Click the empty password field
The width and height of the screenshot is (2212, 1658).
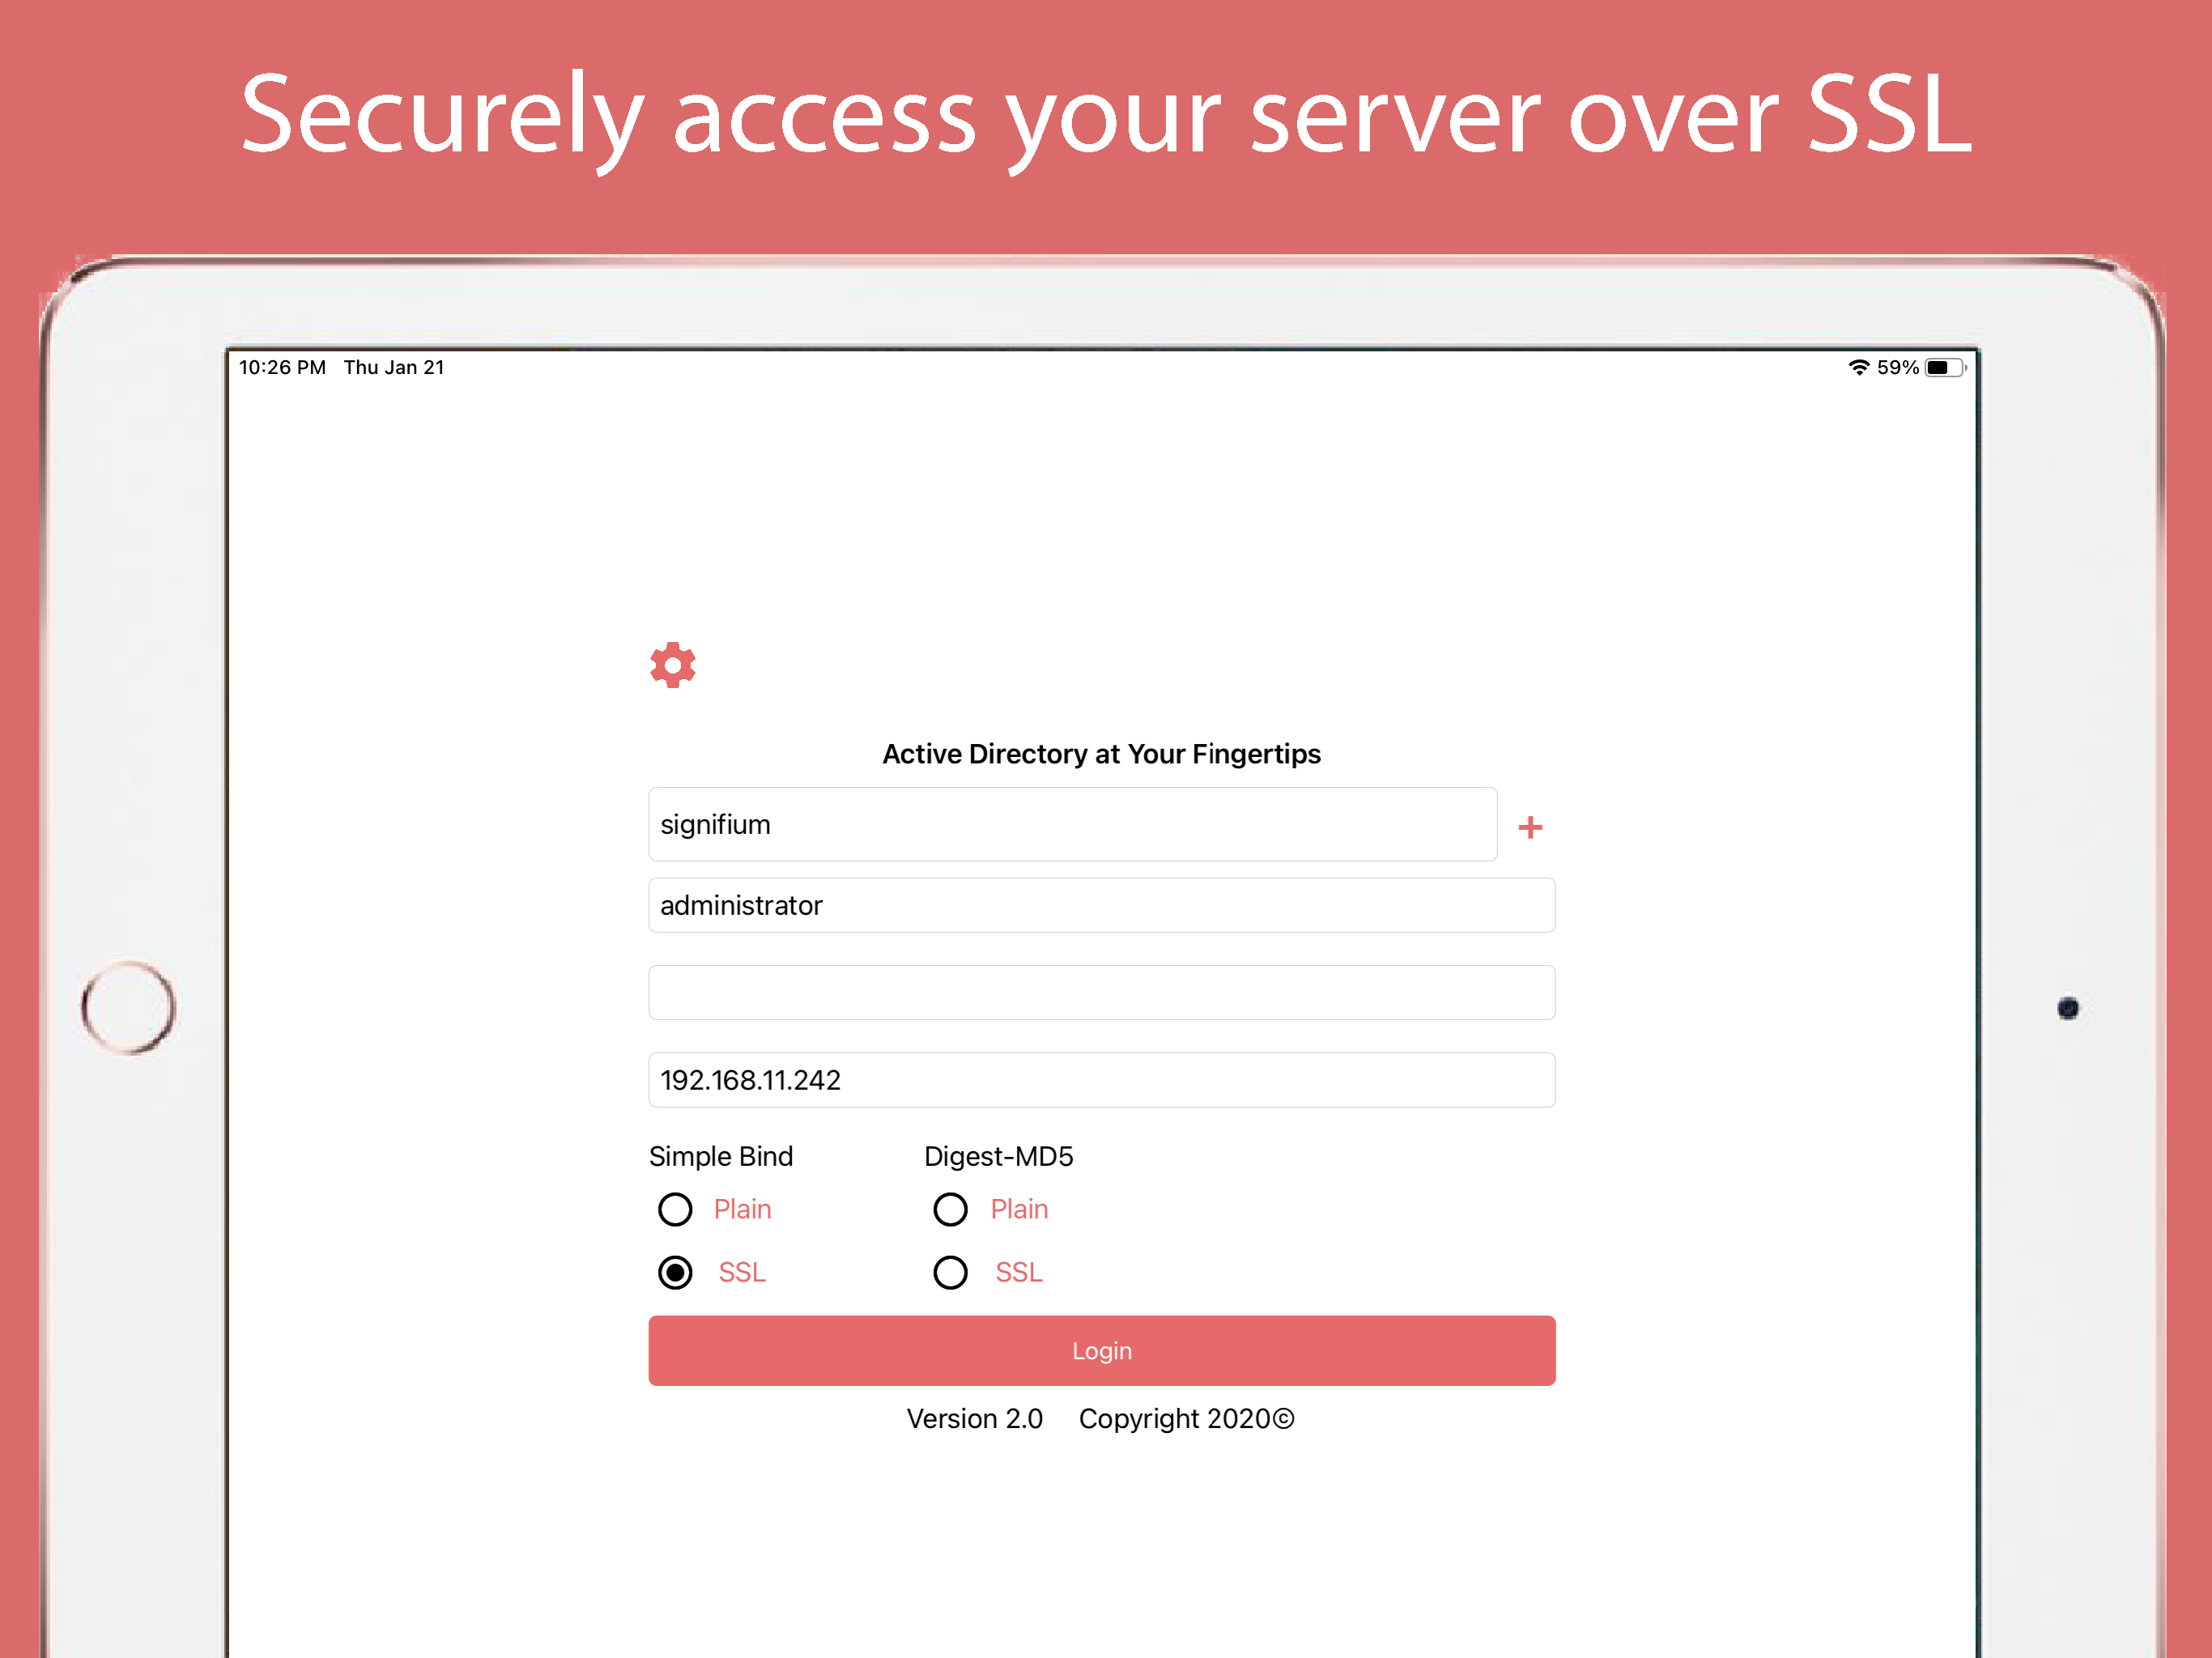coord(1101,992)
